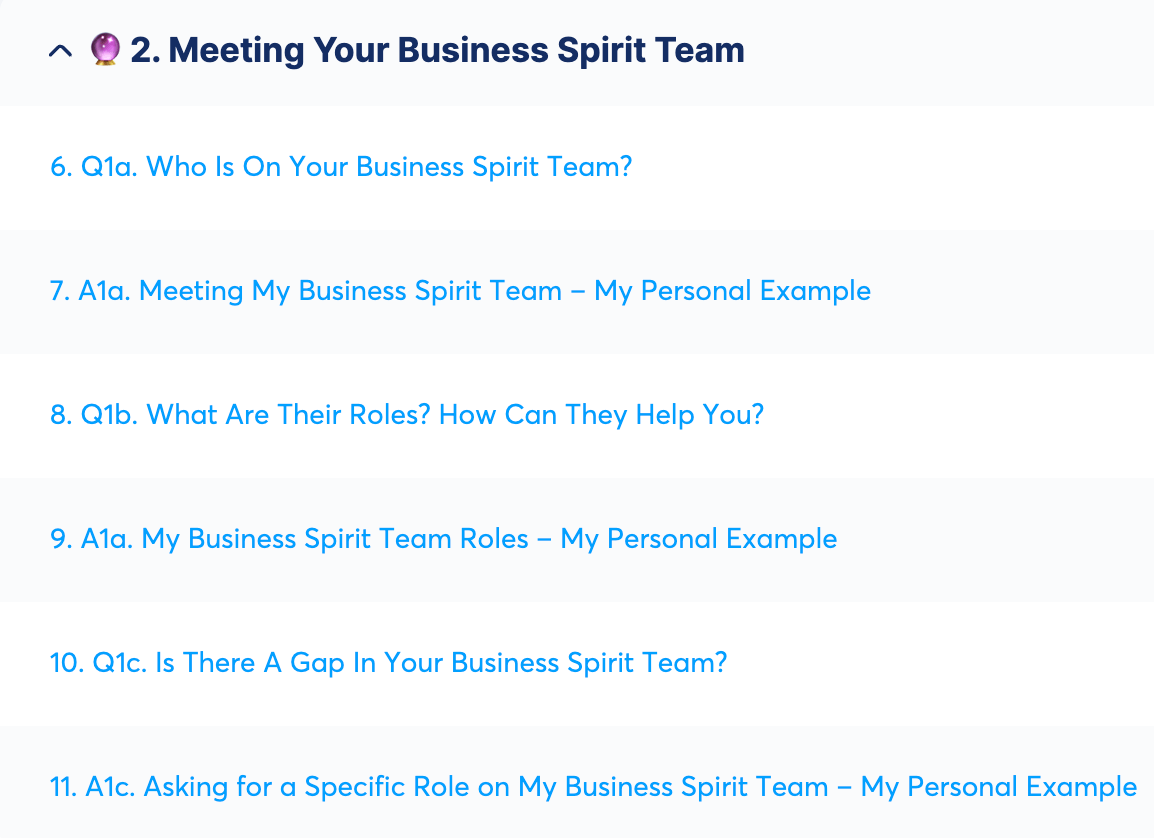The height and width of the screenshot is (838, 1154).
Task: Select the Q1c question lesson link
Action: (x=388, y=663)
